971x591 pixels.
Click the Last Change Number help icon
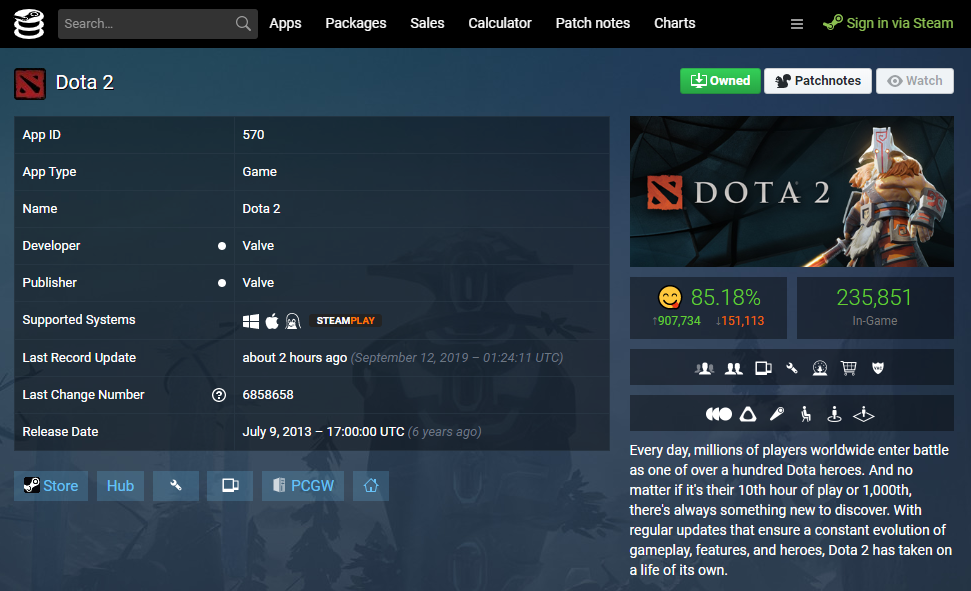click(x=219, y=395)
